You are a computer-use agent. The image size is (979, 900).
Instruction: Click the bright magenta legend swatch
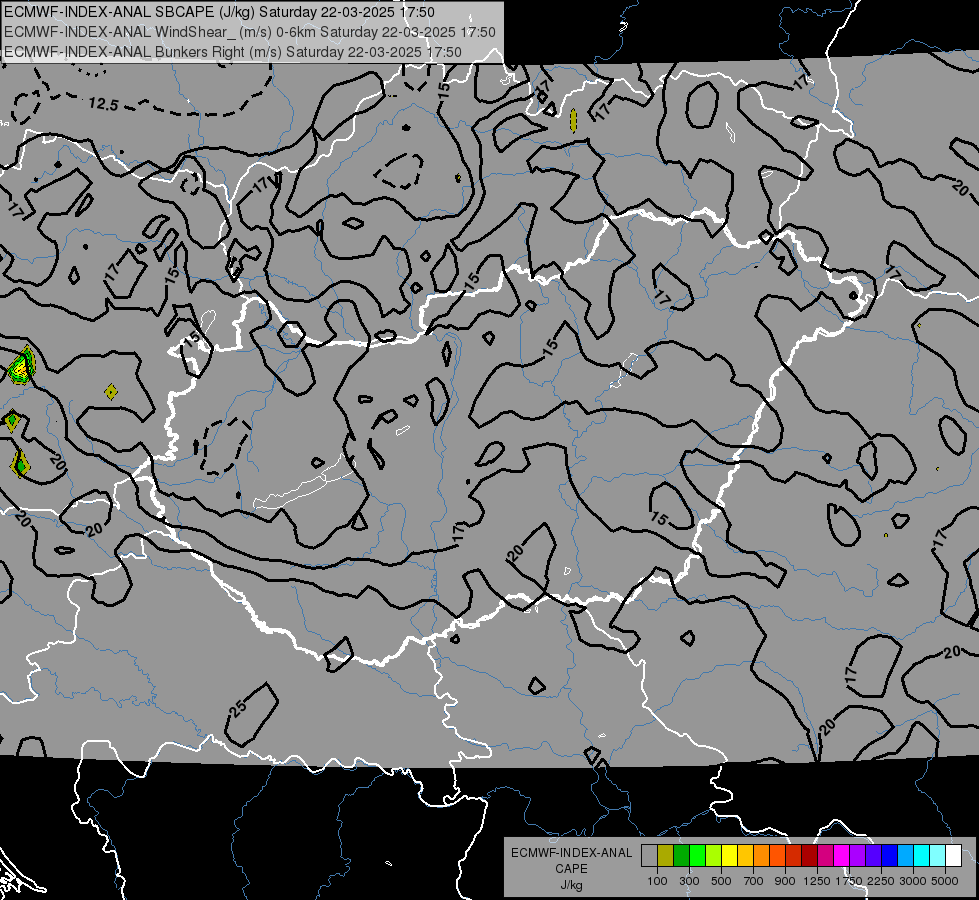point(842,856)
